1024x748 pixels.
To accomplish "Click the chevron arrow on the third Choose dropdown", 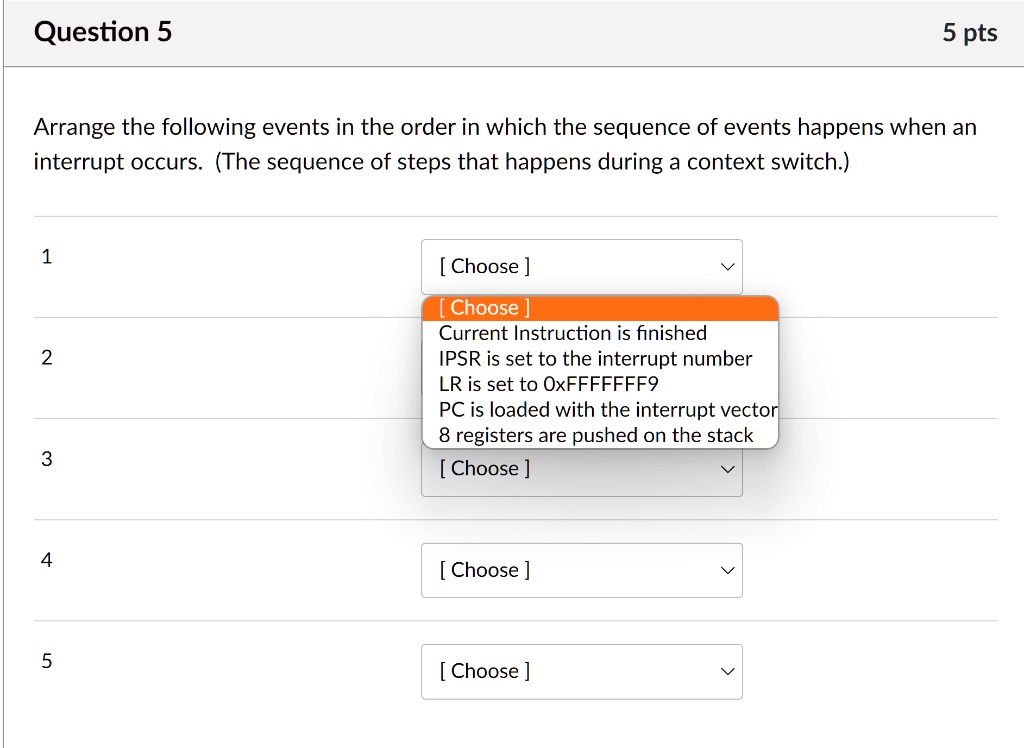I will click(x=727, y=468).
